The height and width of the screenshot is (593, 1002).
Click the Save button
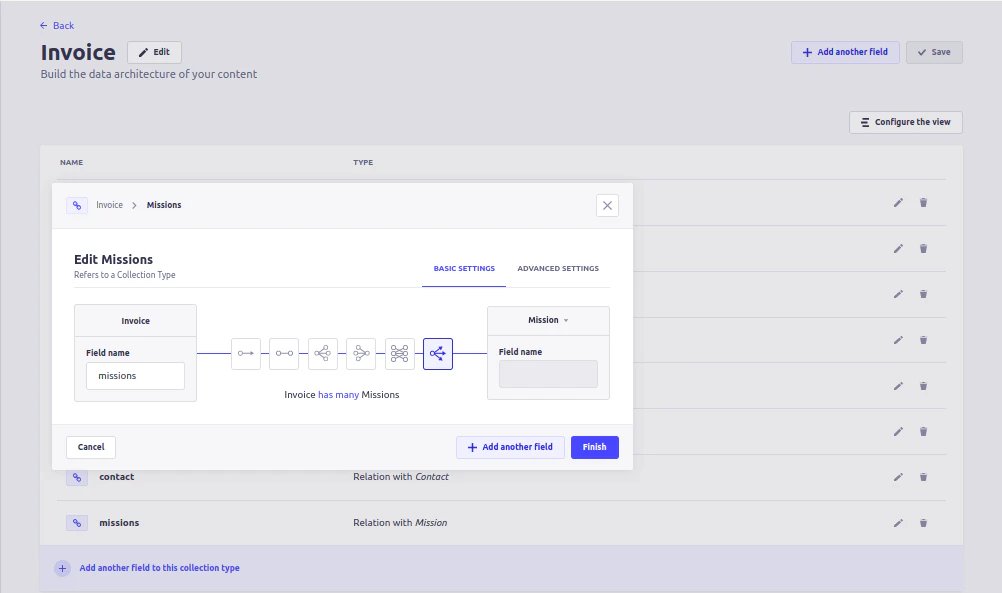pyautogui.click(x=933, y=51)
